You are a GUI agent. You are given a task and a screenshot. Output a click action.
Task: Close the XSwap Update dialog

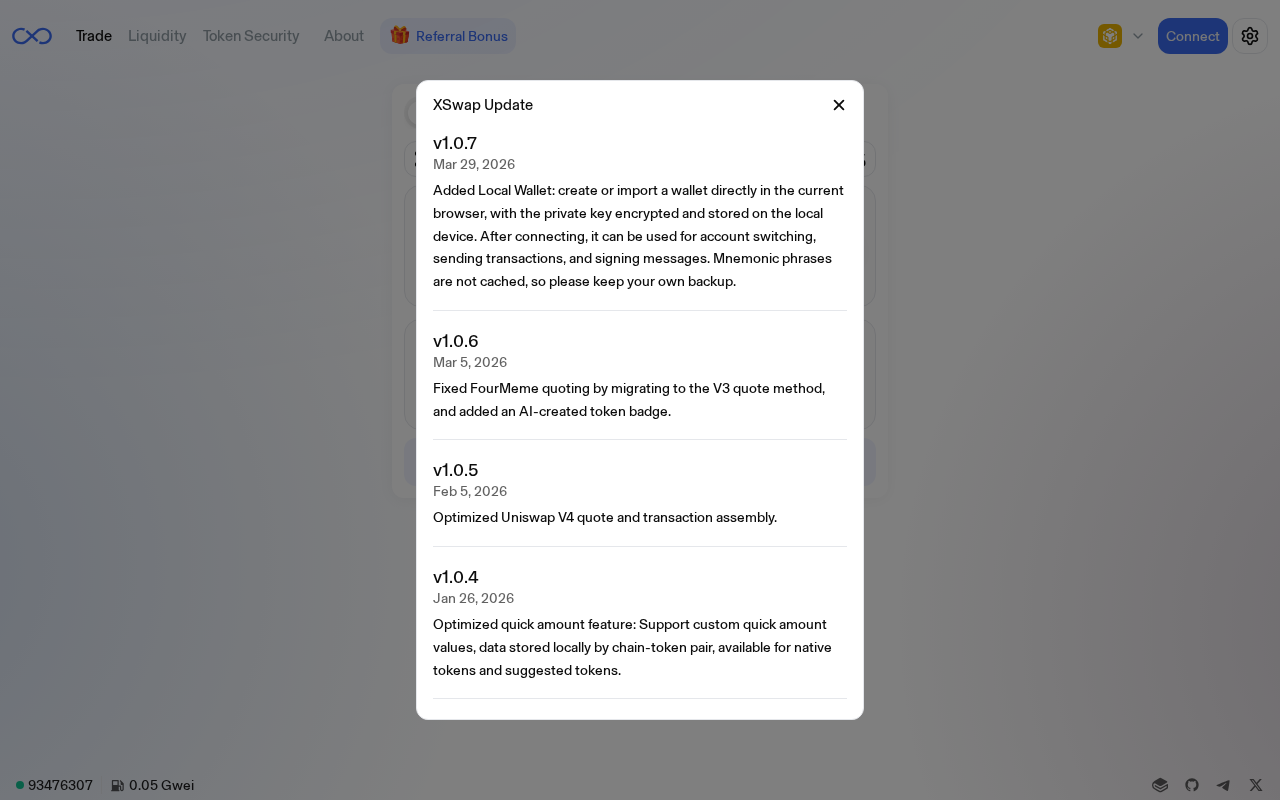(x=839, y=105)
